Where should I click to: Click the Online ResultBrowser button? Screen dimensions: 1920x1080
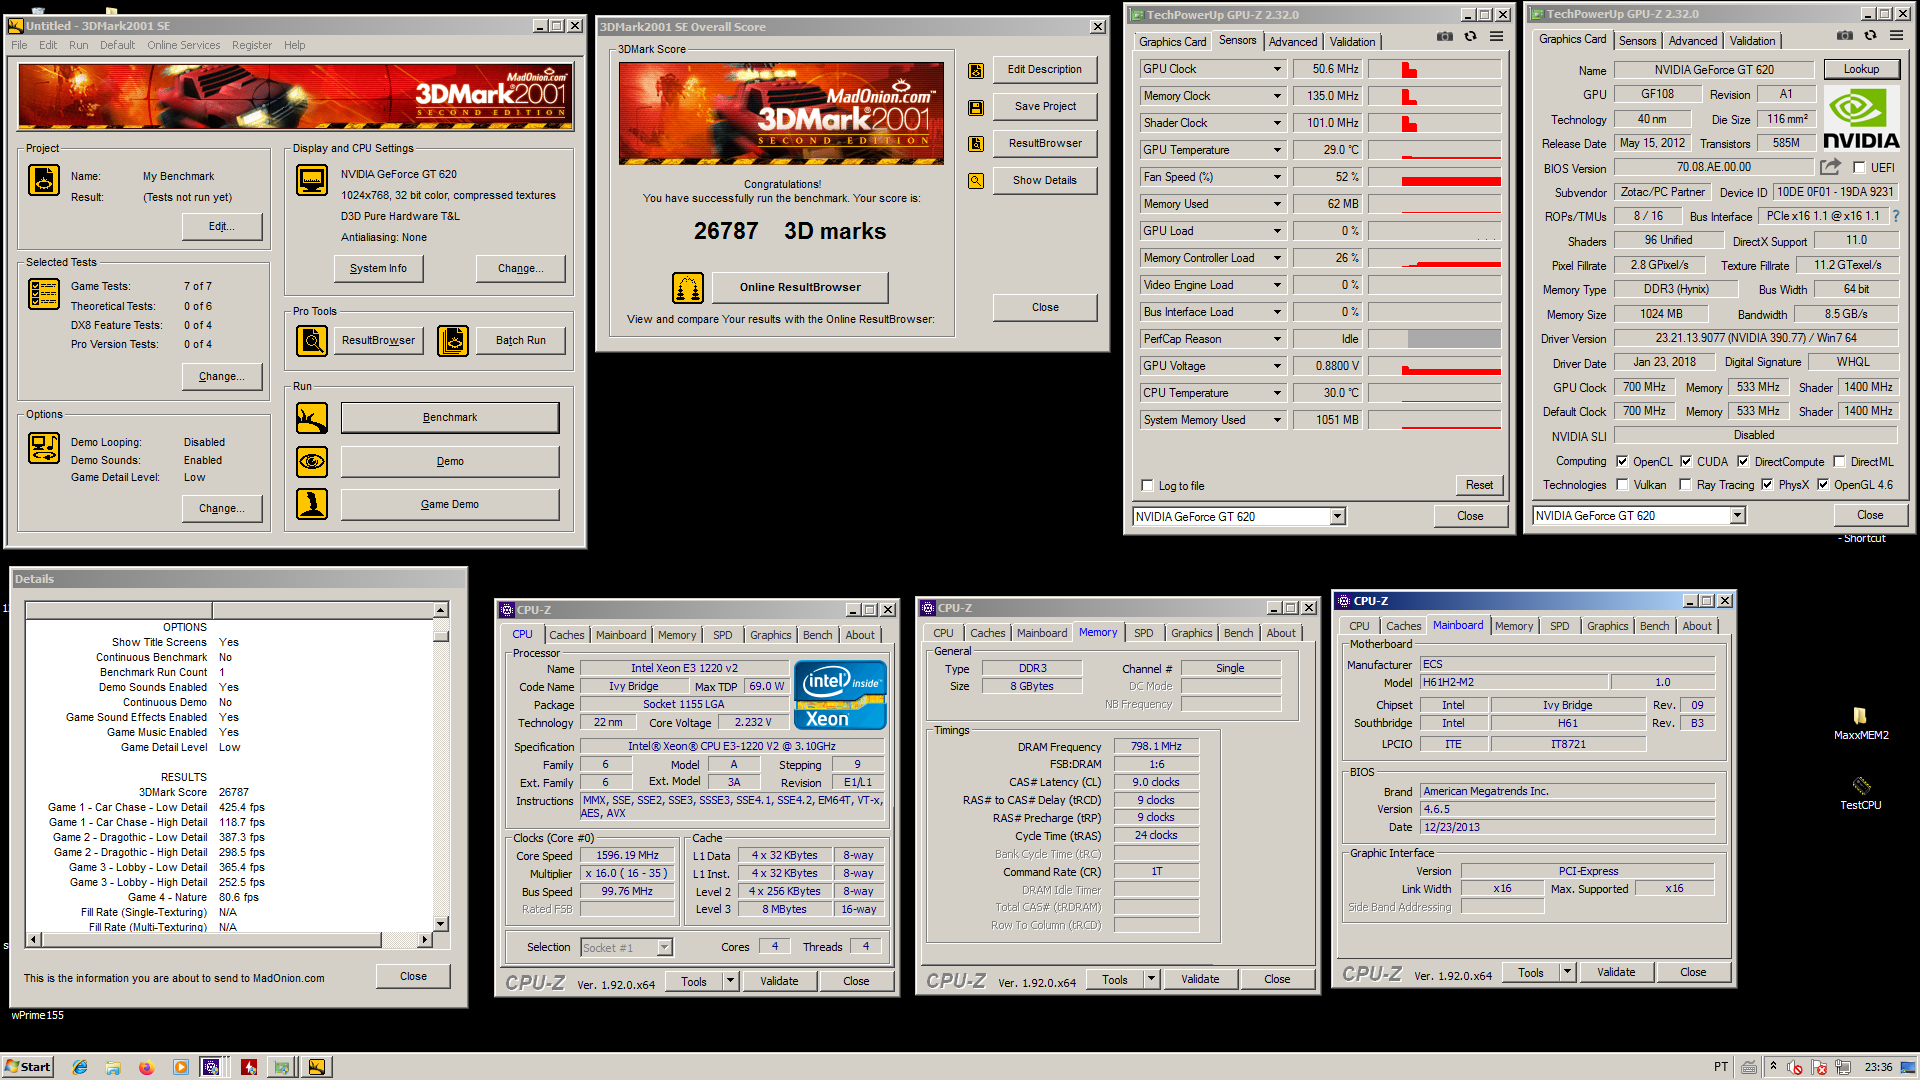point(800,288)
